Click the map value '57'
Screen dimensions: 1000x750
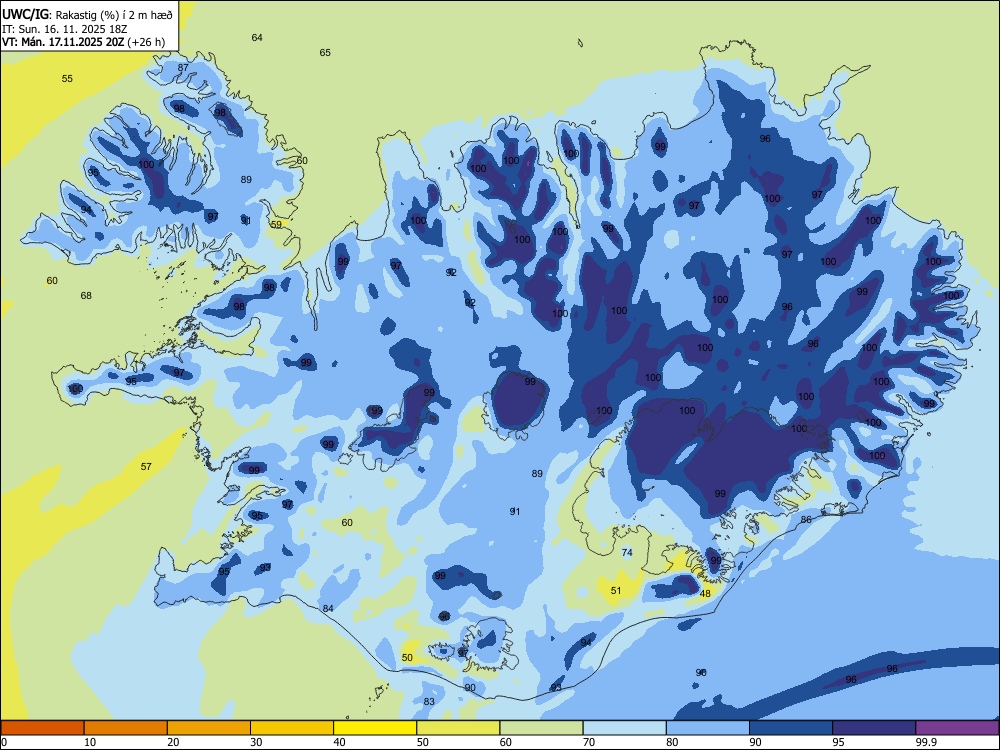[146, 467]
